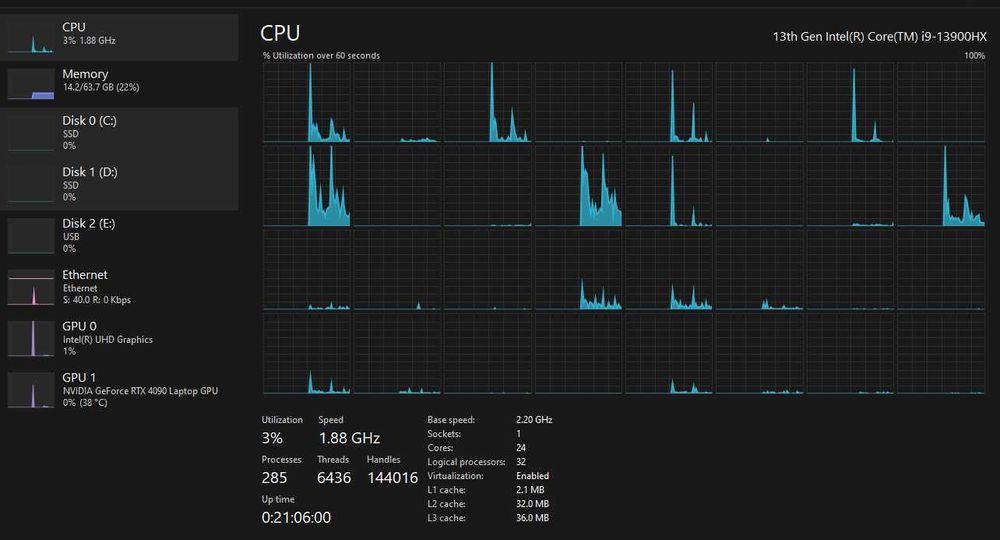Select the Ethernet activity graph thumbnail

[x=31, y=287]
